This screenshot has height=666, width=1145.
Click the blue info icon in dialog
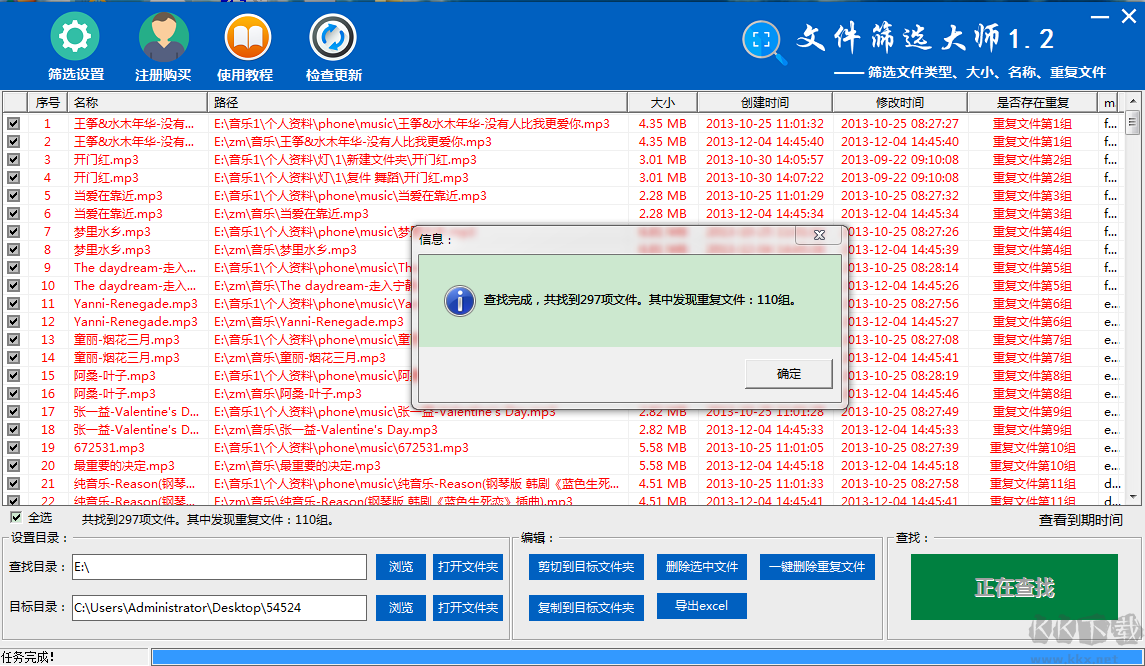pyautogui.click(x=459, y=300)
